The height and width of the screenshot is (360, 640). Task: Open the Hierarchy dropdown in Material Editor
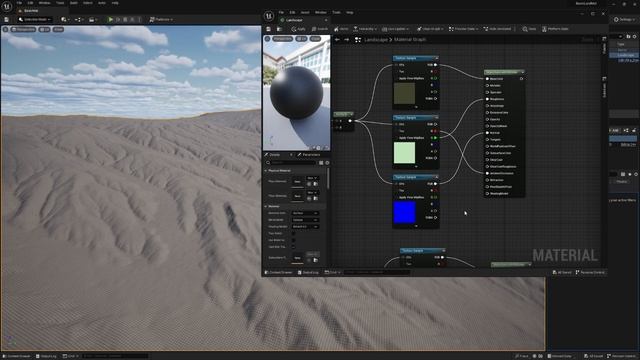365,29
